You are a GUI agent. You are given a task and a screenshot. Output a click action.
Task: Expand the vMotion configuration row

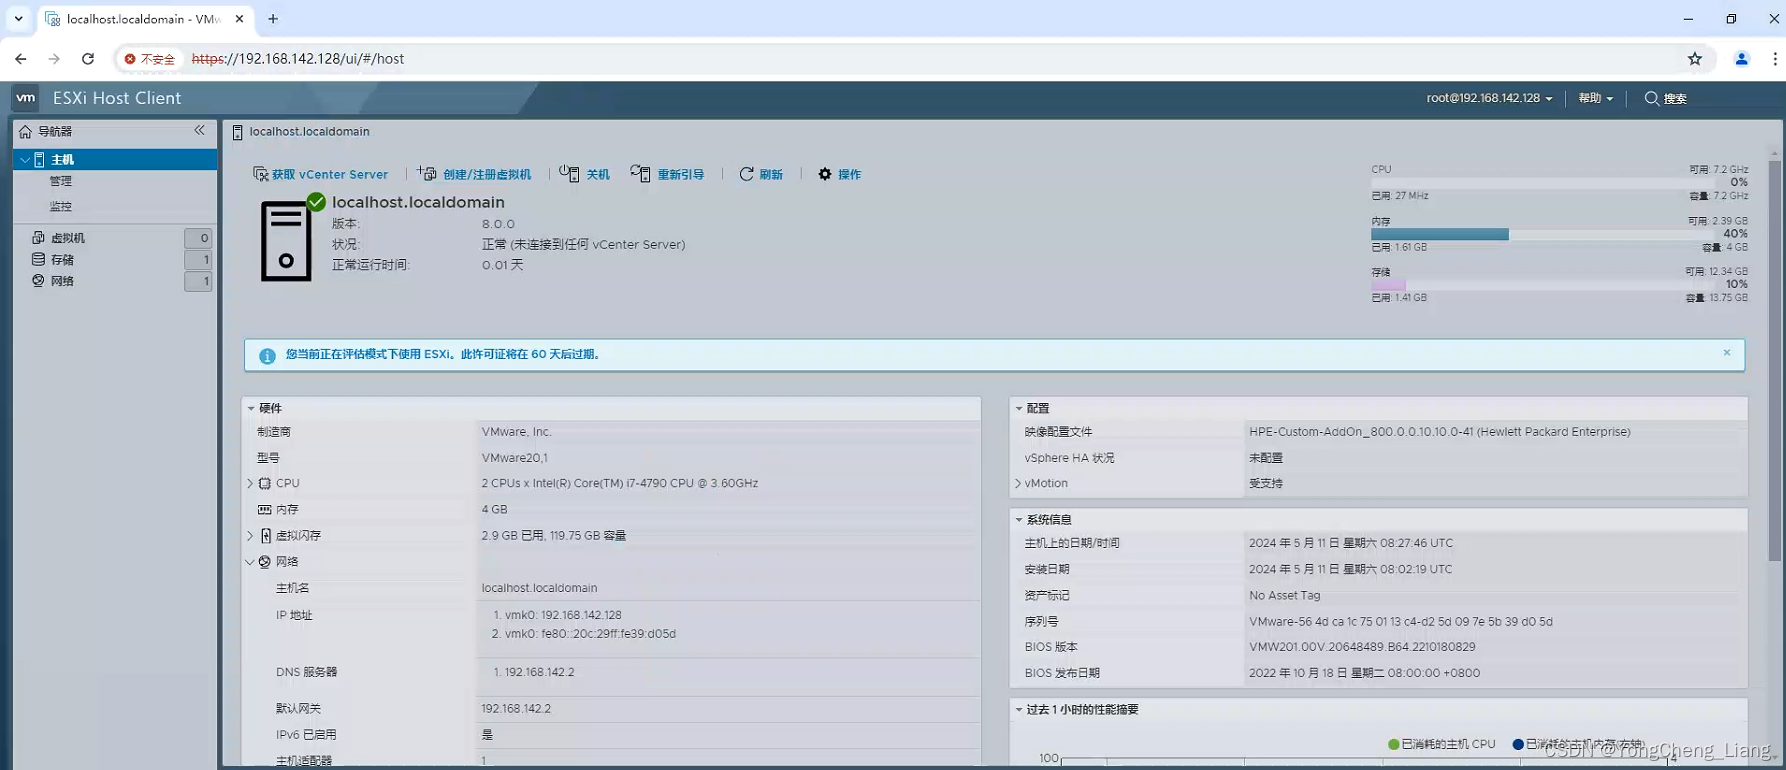pyautogui.click(x=1018, y=483)
